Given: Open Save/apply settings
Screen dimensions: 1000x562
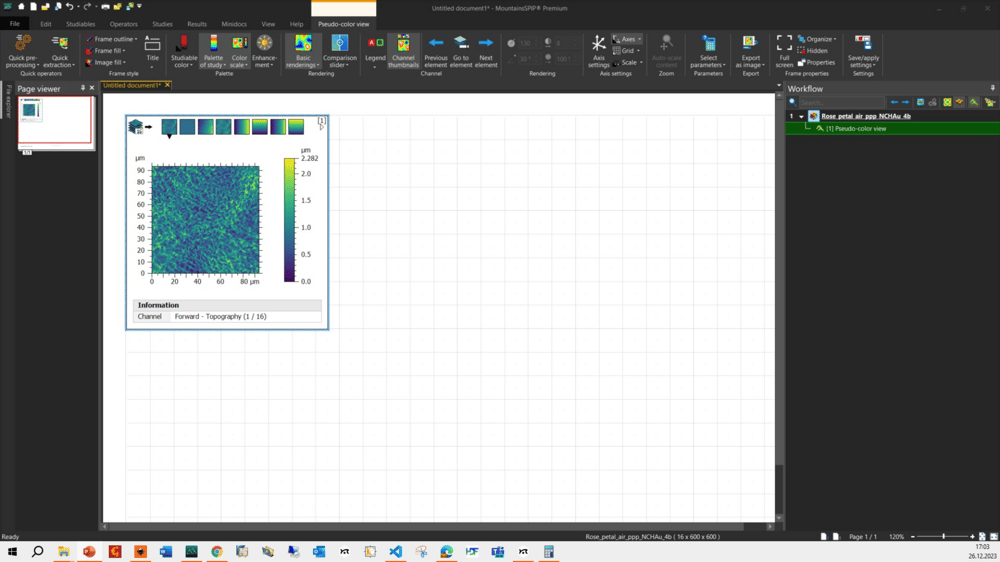Looking at the screenshot, I should point(863,51).
